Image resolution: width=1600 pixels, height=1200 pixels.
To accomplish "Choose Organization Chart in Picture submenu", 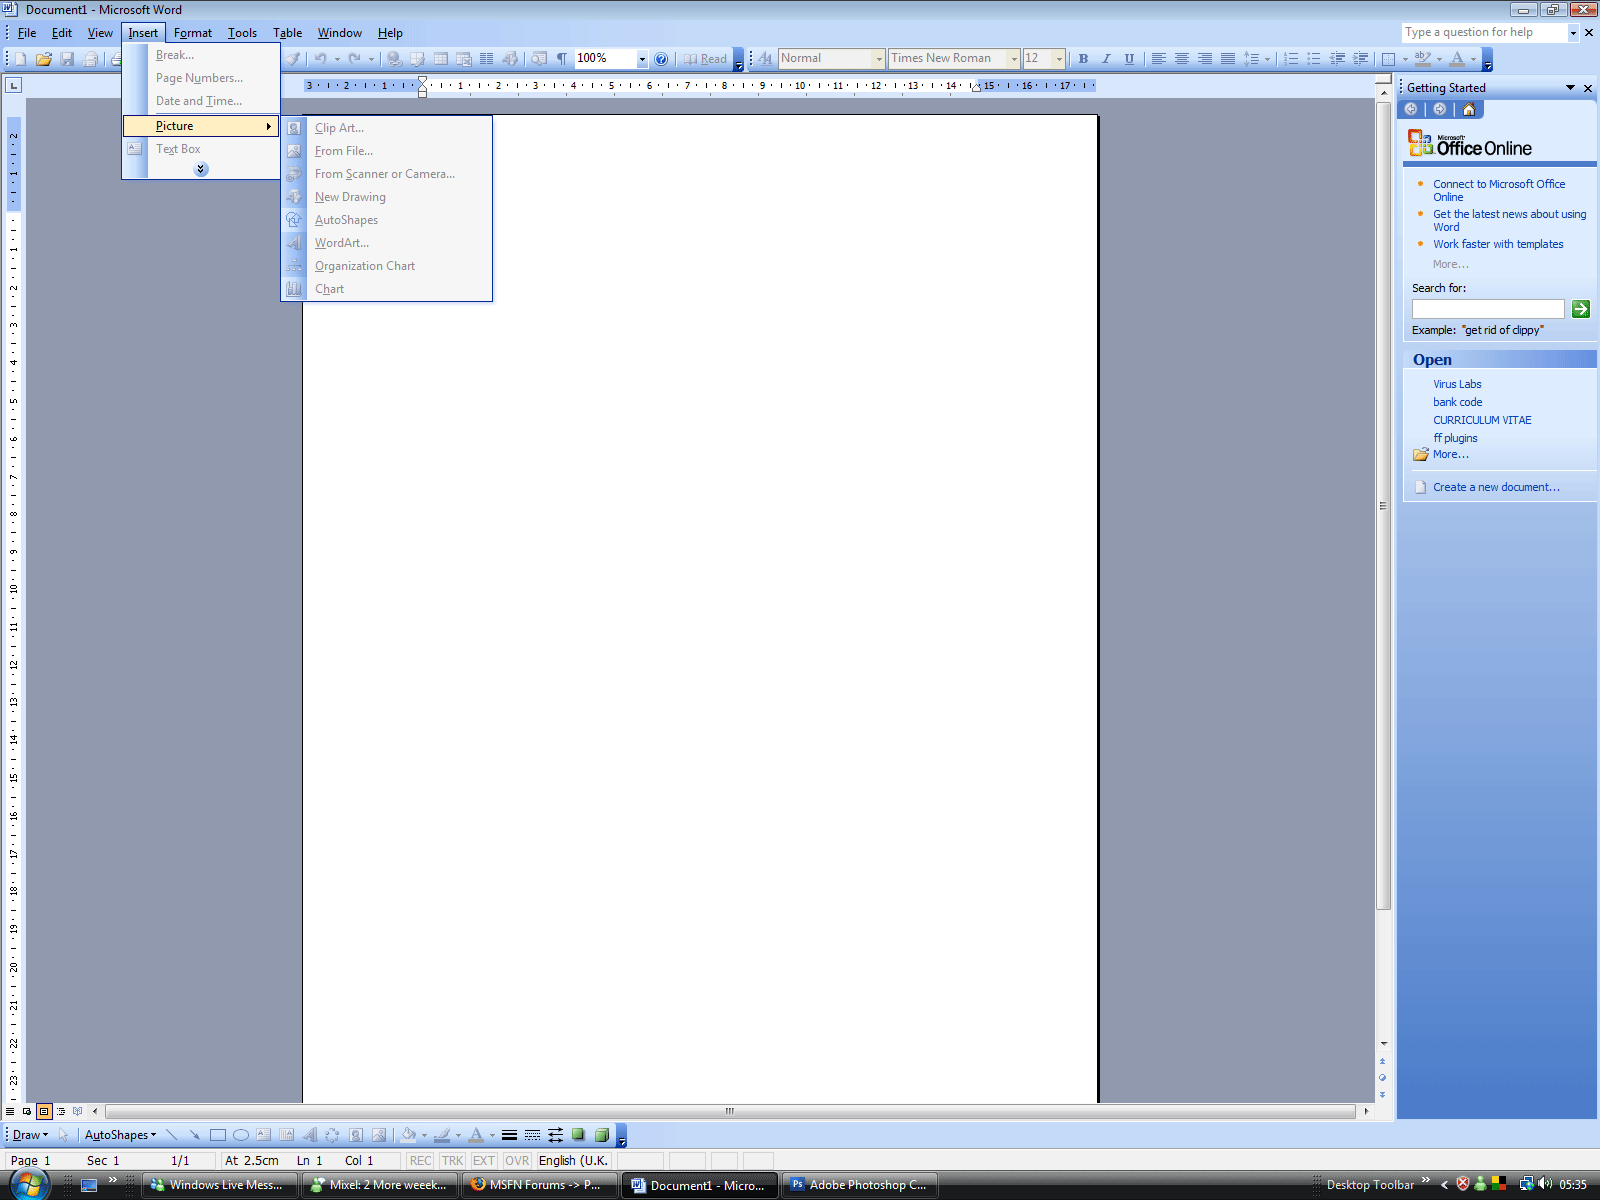I will click(x=387, y=266).
